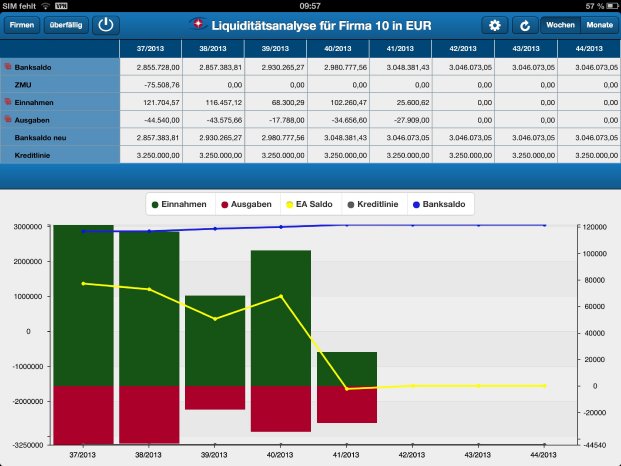Screen dimensions: 621x466
Task: Tap the 40/2013 Einnahmen bar in chart
Action: click(280, 318)
